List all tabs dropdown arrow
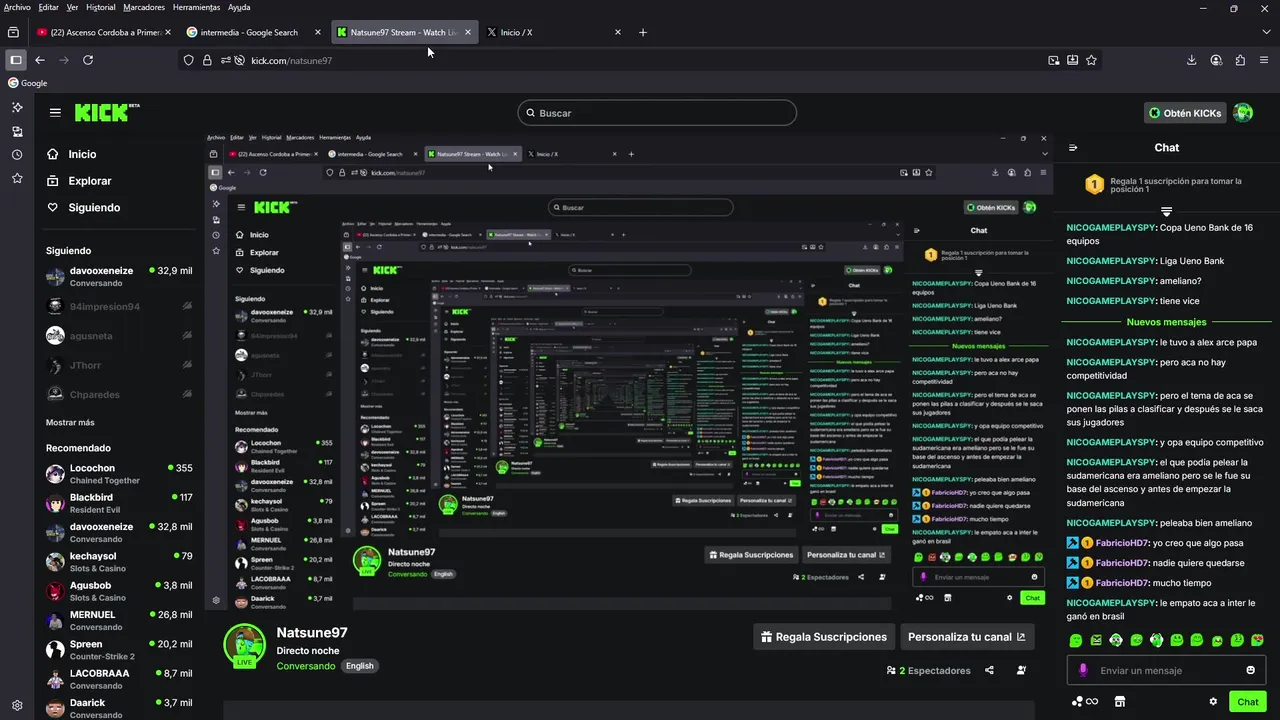This screenshot has width=1280, height=720. (1264, 32)
